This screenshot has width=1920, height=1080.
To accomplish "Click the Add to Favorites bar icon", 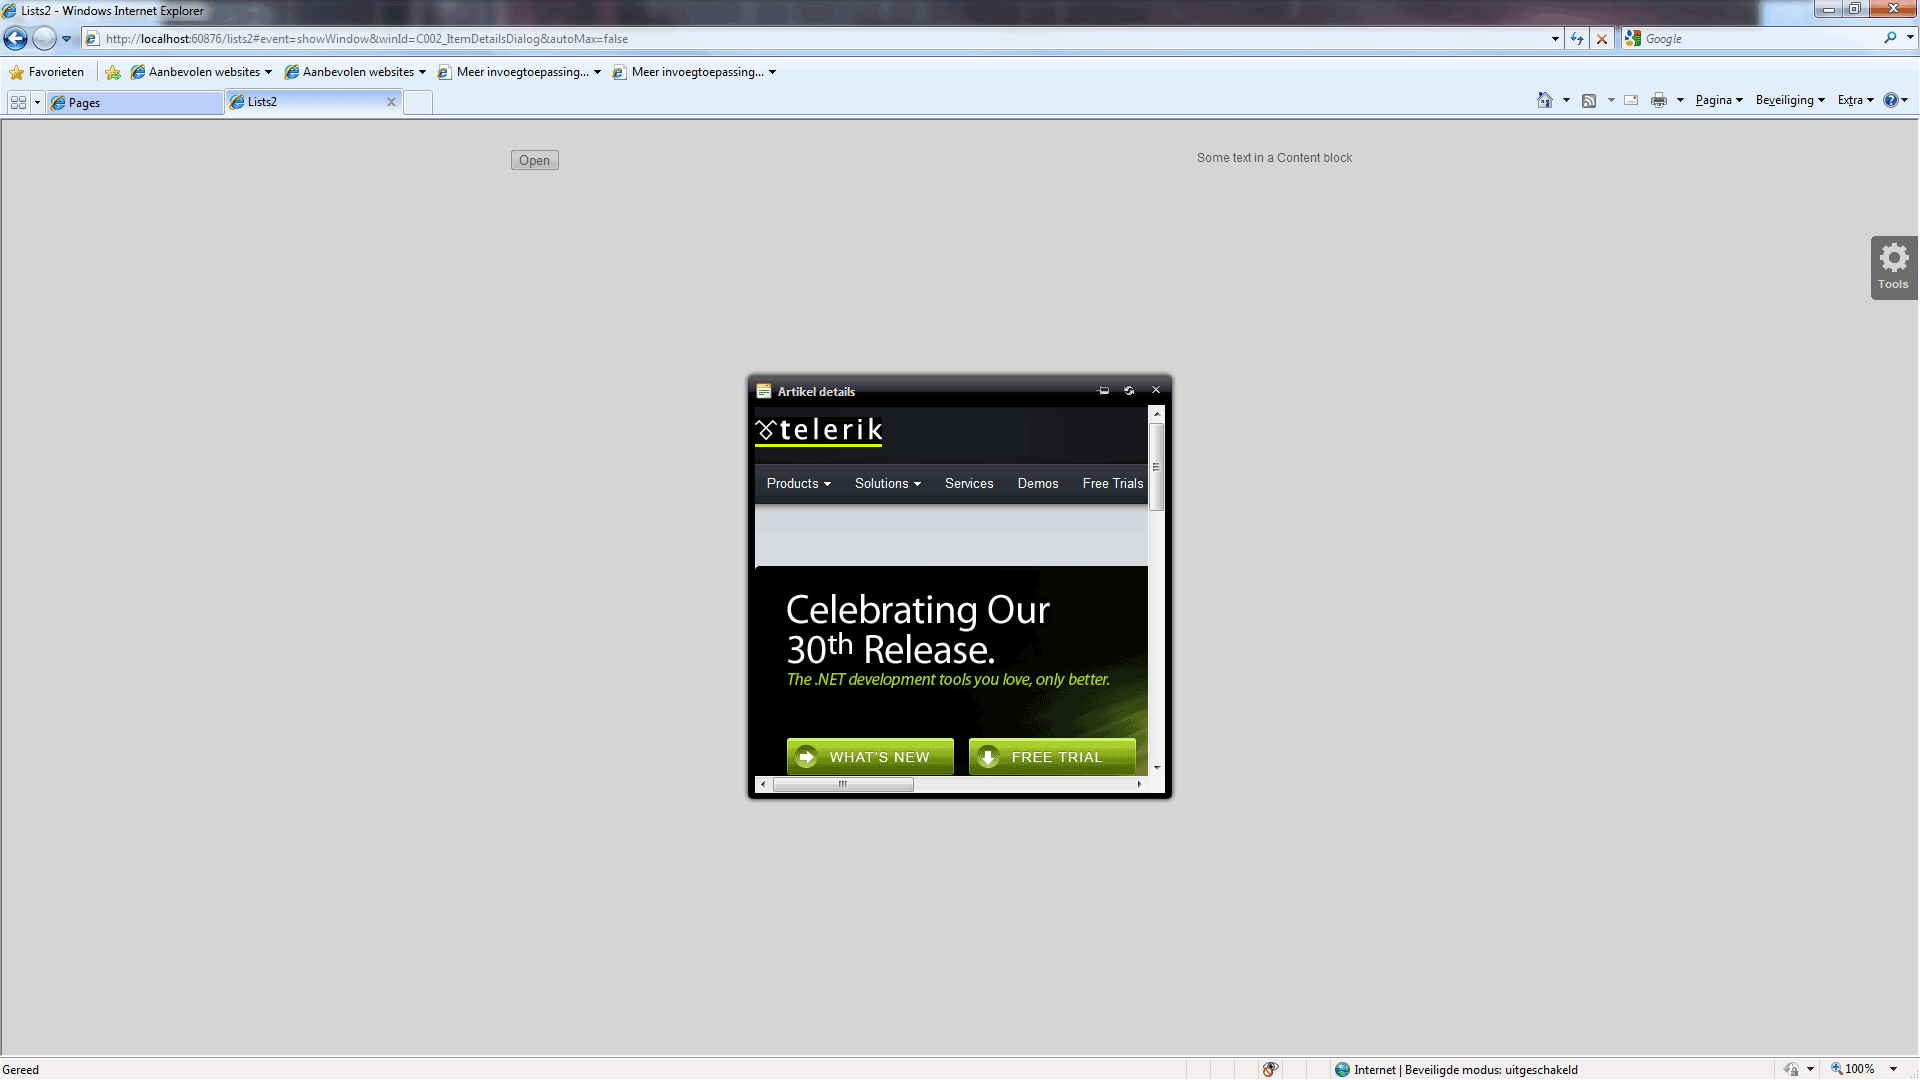I will [x=113, y=72].
